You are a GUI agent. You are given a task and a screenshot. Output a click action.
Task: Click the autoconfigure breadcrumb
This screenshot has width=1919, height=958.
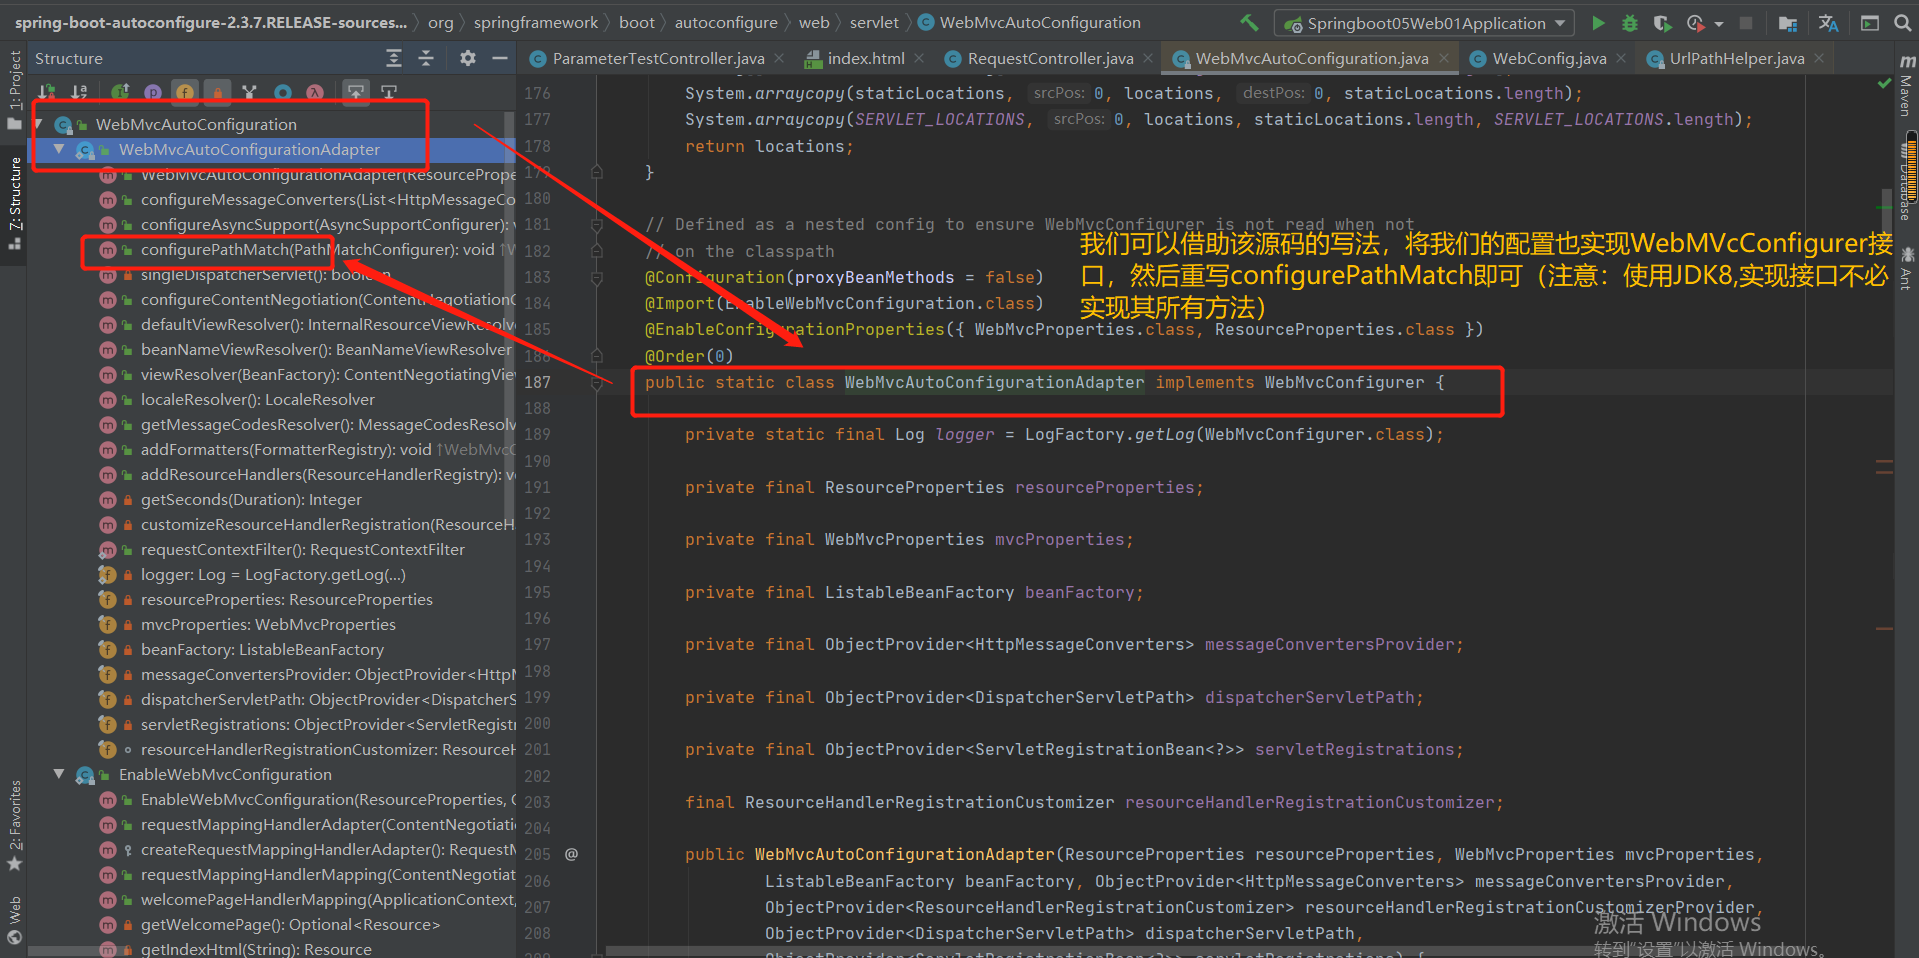(726, 22)
